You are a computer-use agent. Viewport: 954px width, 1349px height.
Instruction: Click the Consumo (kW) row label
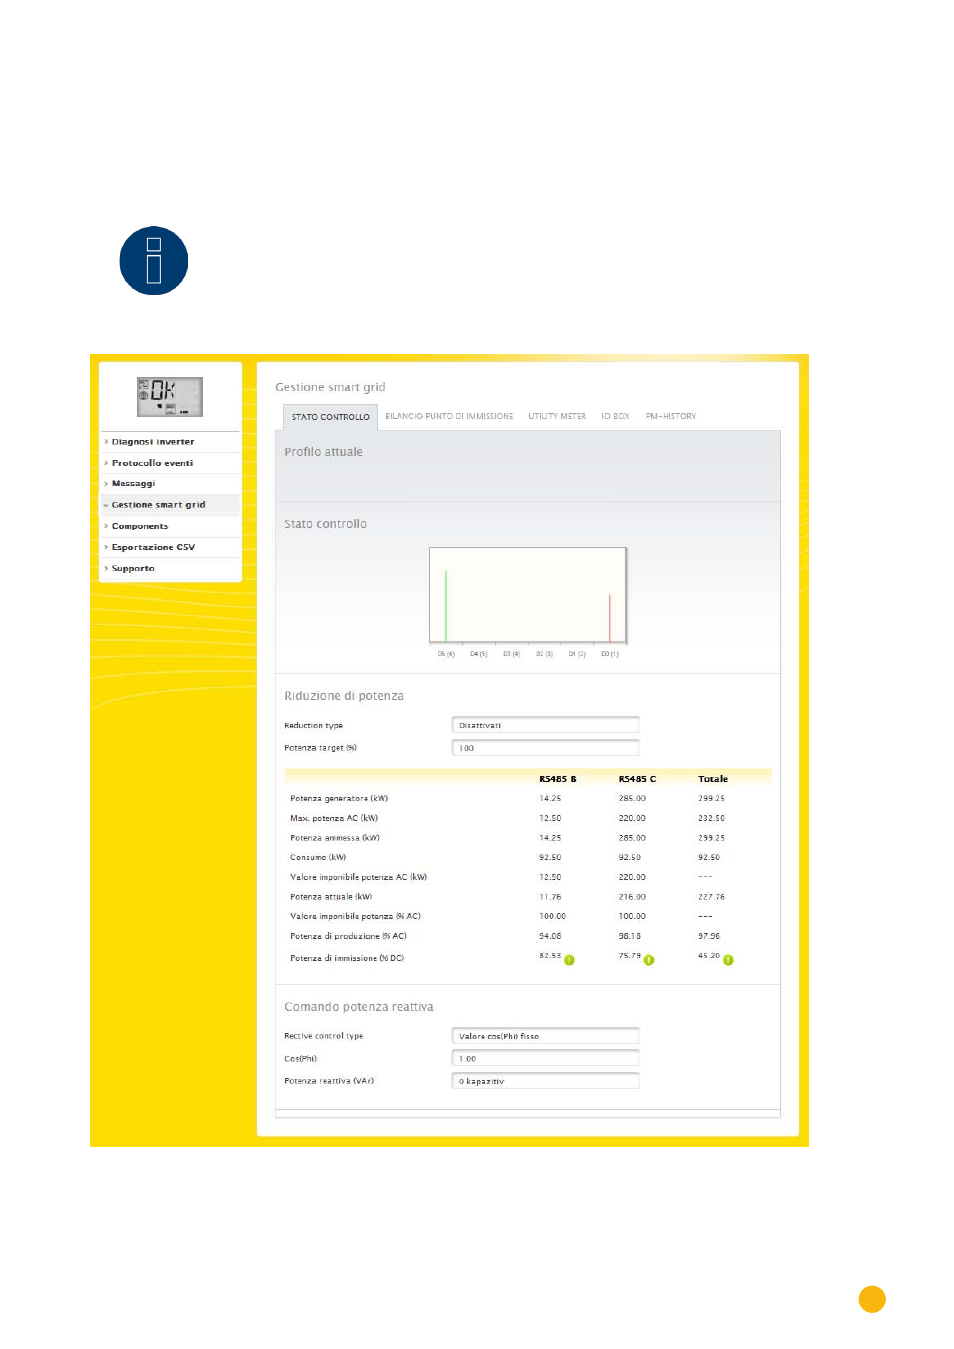coord(318,857)
